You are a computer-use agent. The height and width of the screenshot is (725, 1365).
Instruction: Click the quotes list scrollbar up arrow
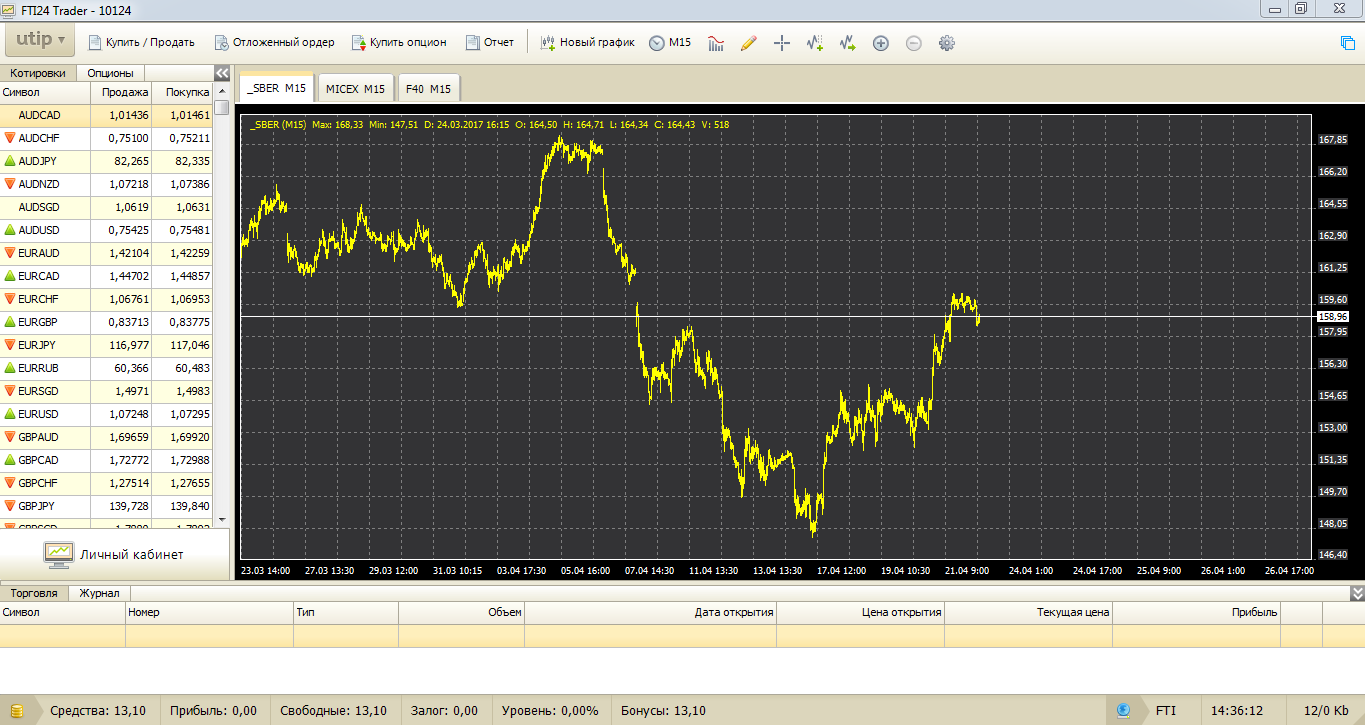pos(222,91)
